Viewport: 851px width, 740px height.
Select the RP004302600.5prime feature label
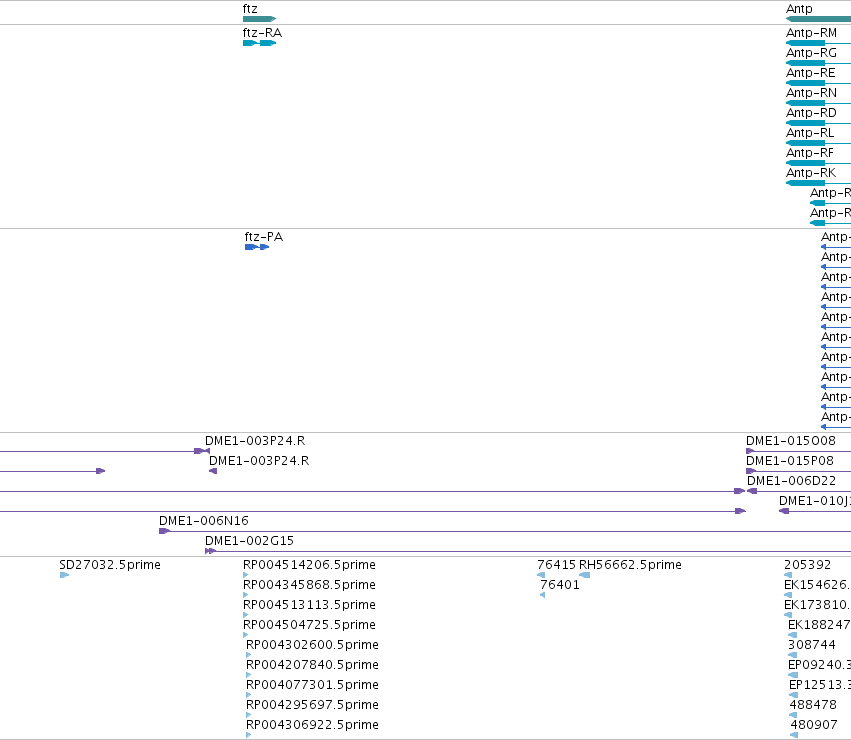[x=313, y=645]
